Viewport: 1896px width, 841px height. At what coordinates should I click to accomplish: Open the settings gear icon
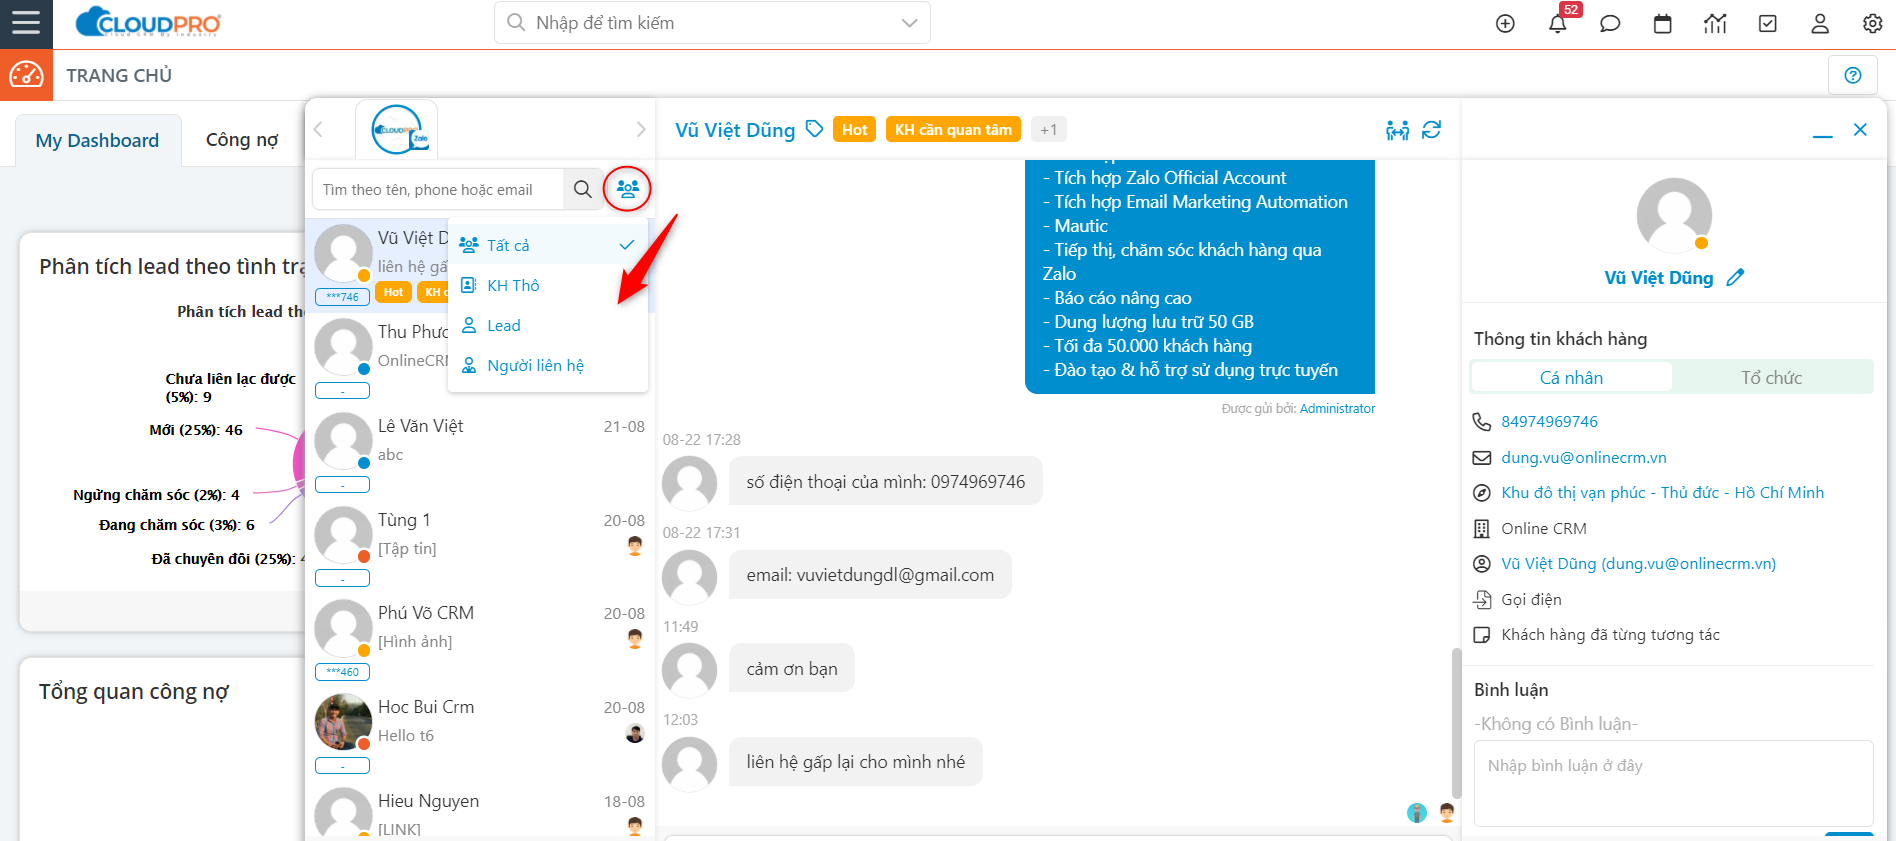pyautogui.click(x=1873, y=23)
